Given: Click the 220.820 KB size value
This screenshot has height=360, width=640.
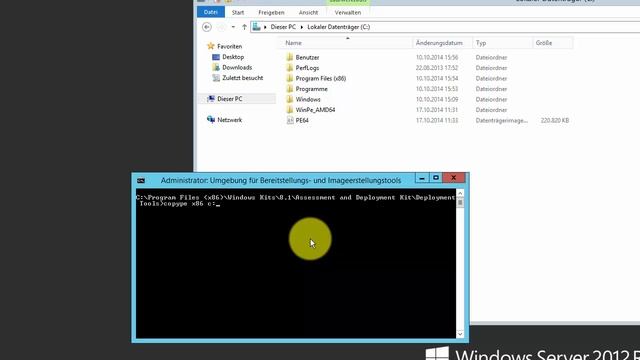Looking at the screenshot, I should point(555,120).
